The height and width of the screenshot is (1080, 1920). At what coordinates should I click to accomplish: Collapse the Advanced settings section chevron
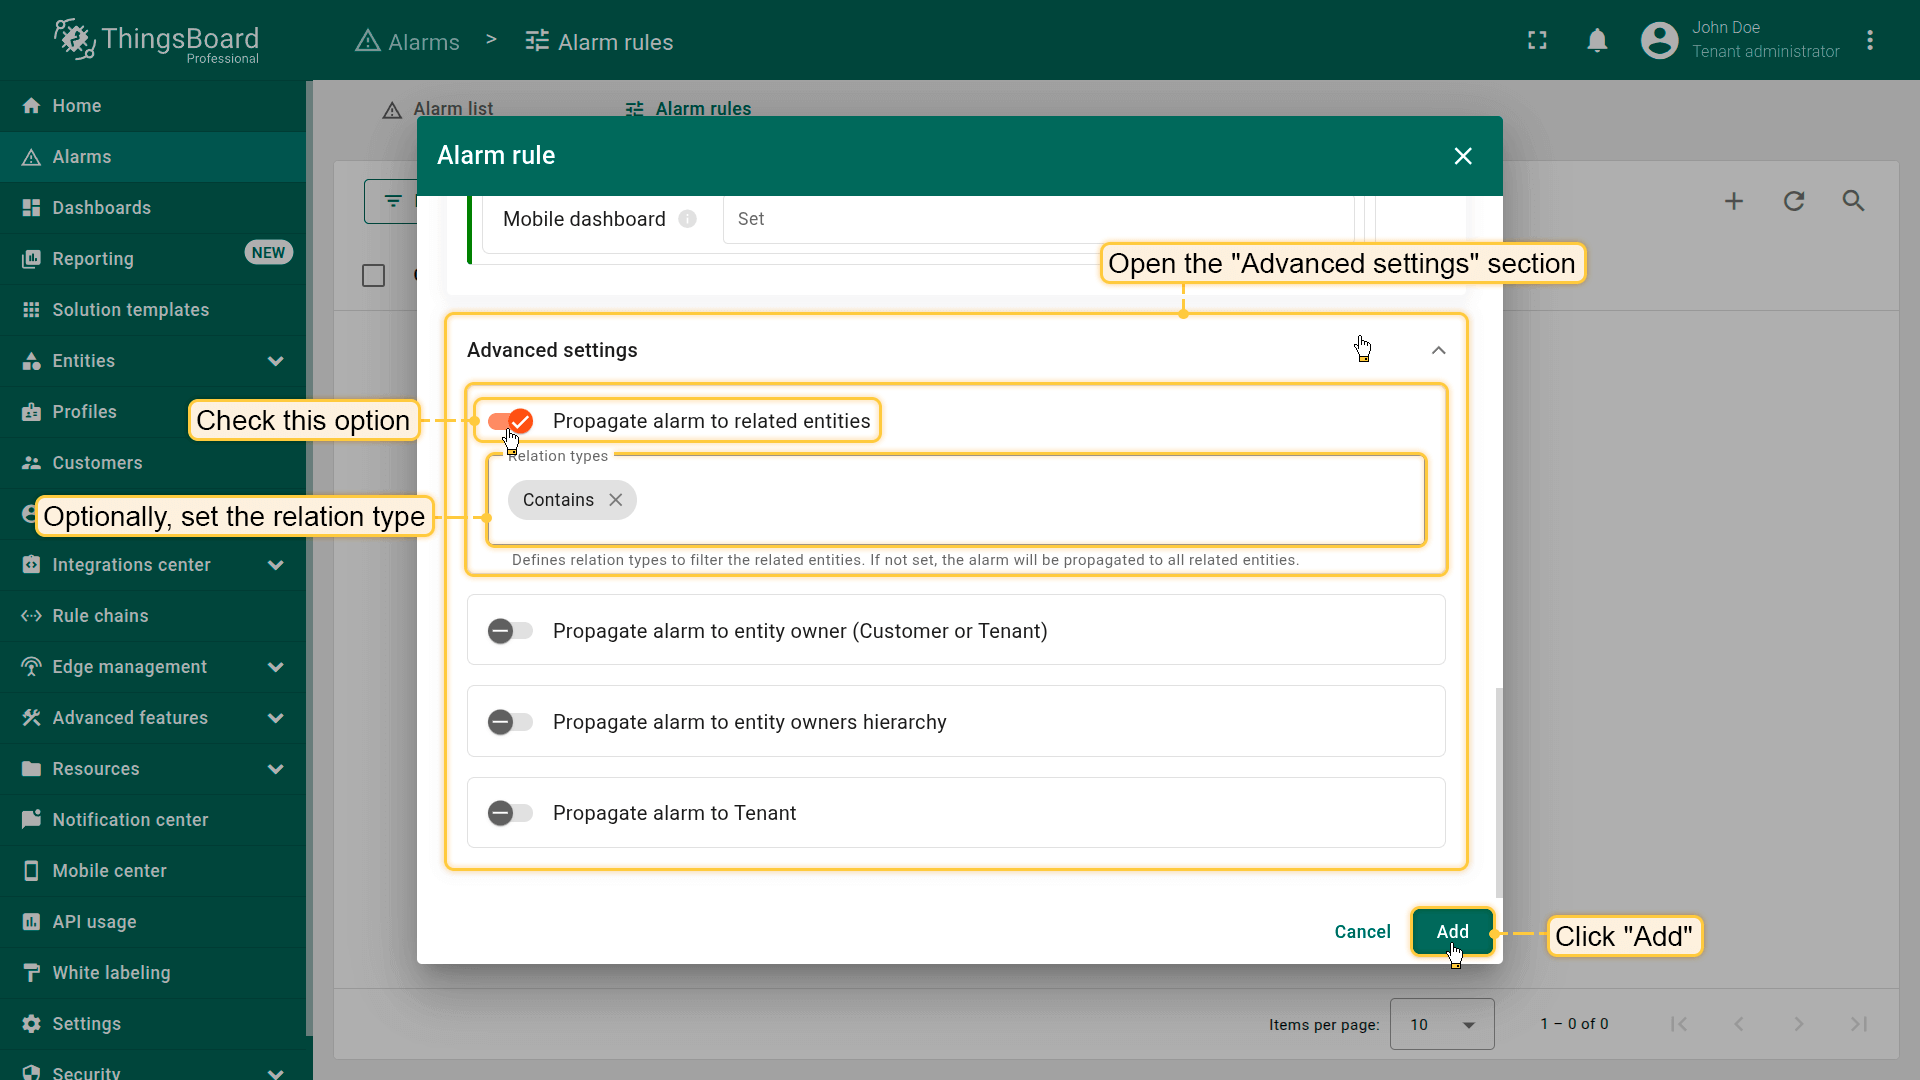[1438, 350]
